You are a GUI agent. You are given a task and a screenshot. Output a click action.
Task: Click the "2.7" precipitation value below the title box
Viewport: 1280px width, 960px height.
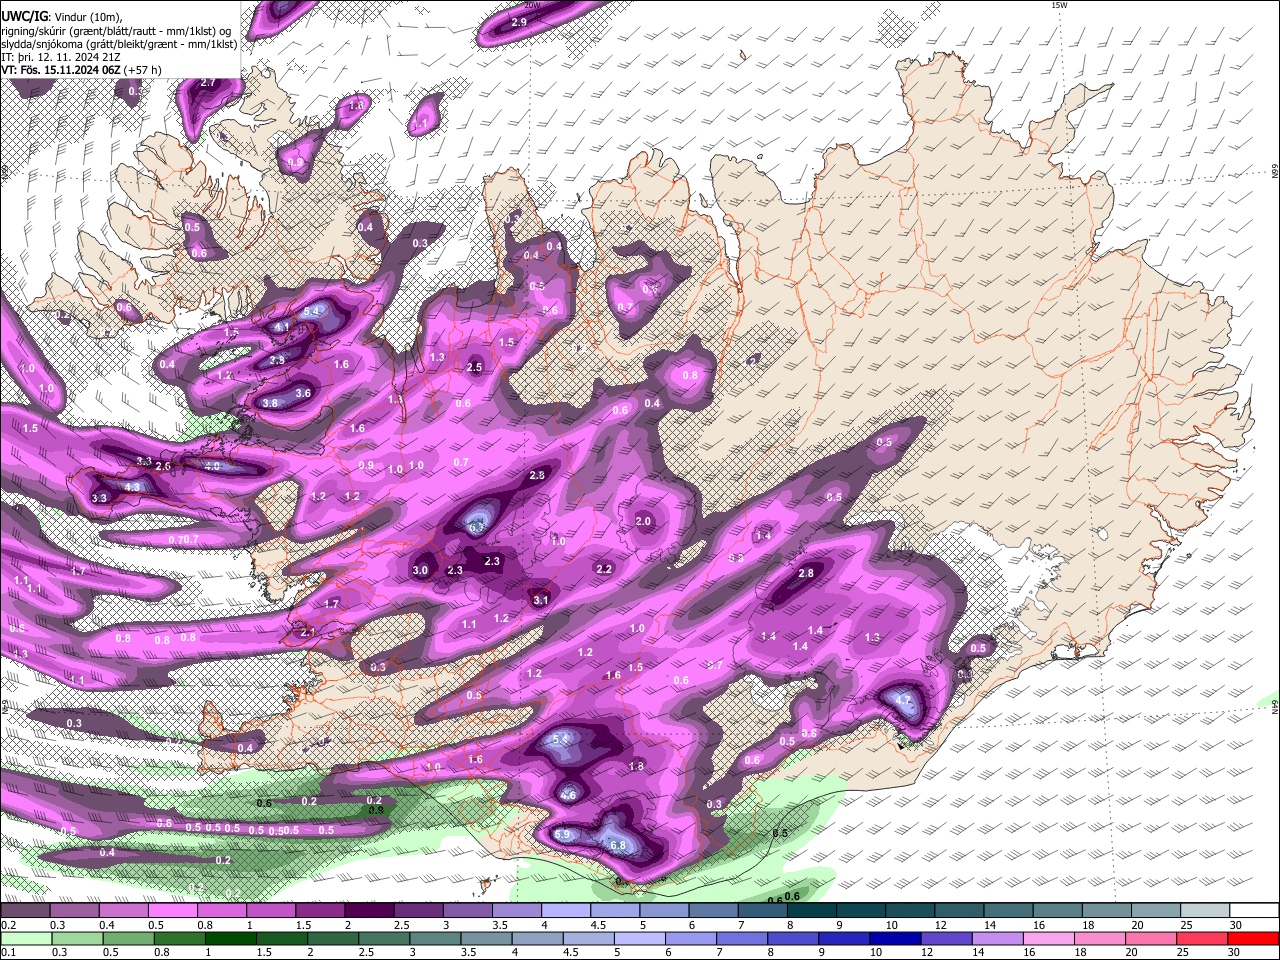coord(208,82)
